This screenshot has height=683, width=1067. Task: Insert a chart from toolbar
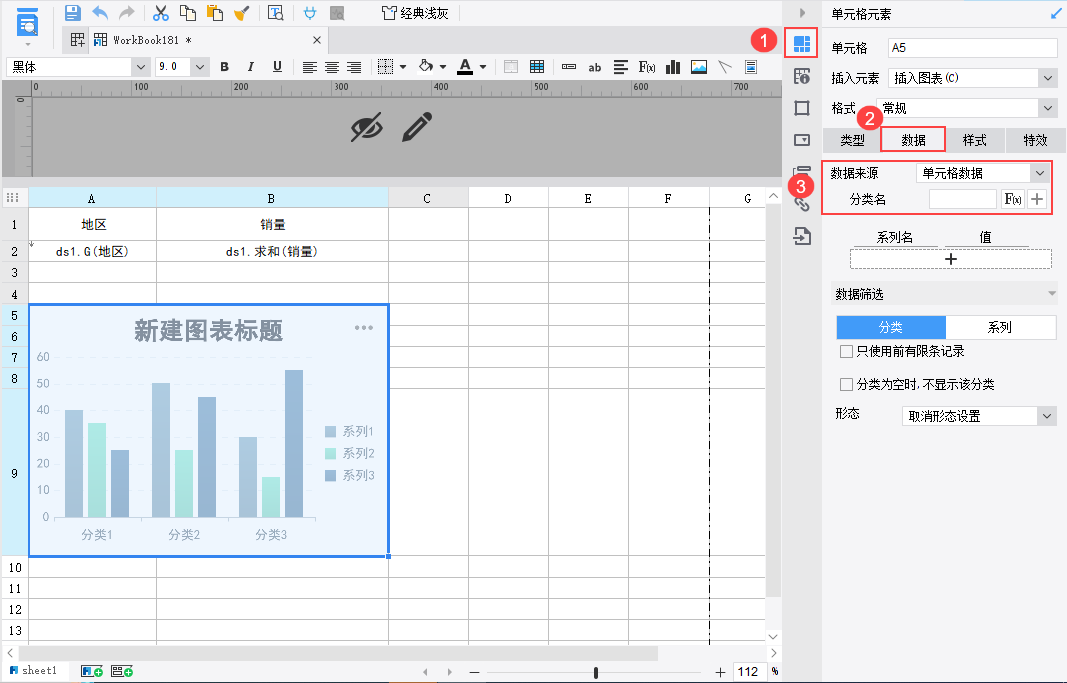[x=673, y=67]
